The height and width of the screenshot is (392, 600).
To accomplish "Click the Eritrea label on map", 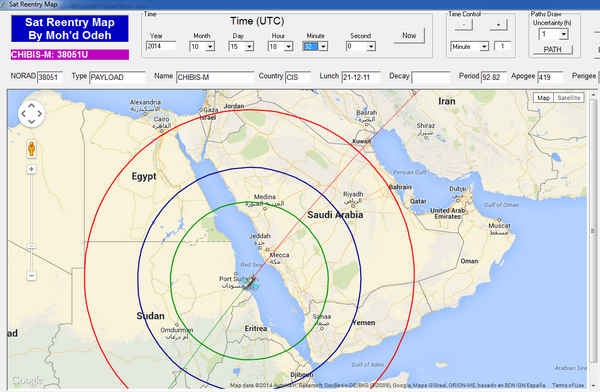I will tap(256, 328).
